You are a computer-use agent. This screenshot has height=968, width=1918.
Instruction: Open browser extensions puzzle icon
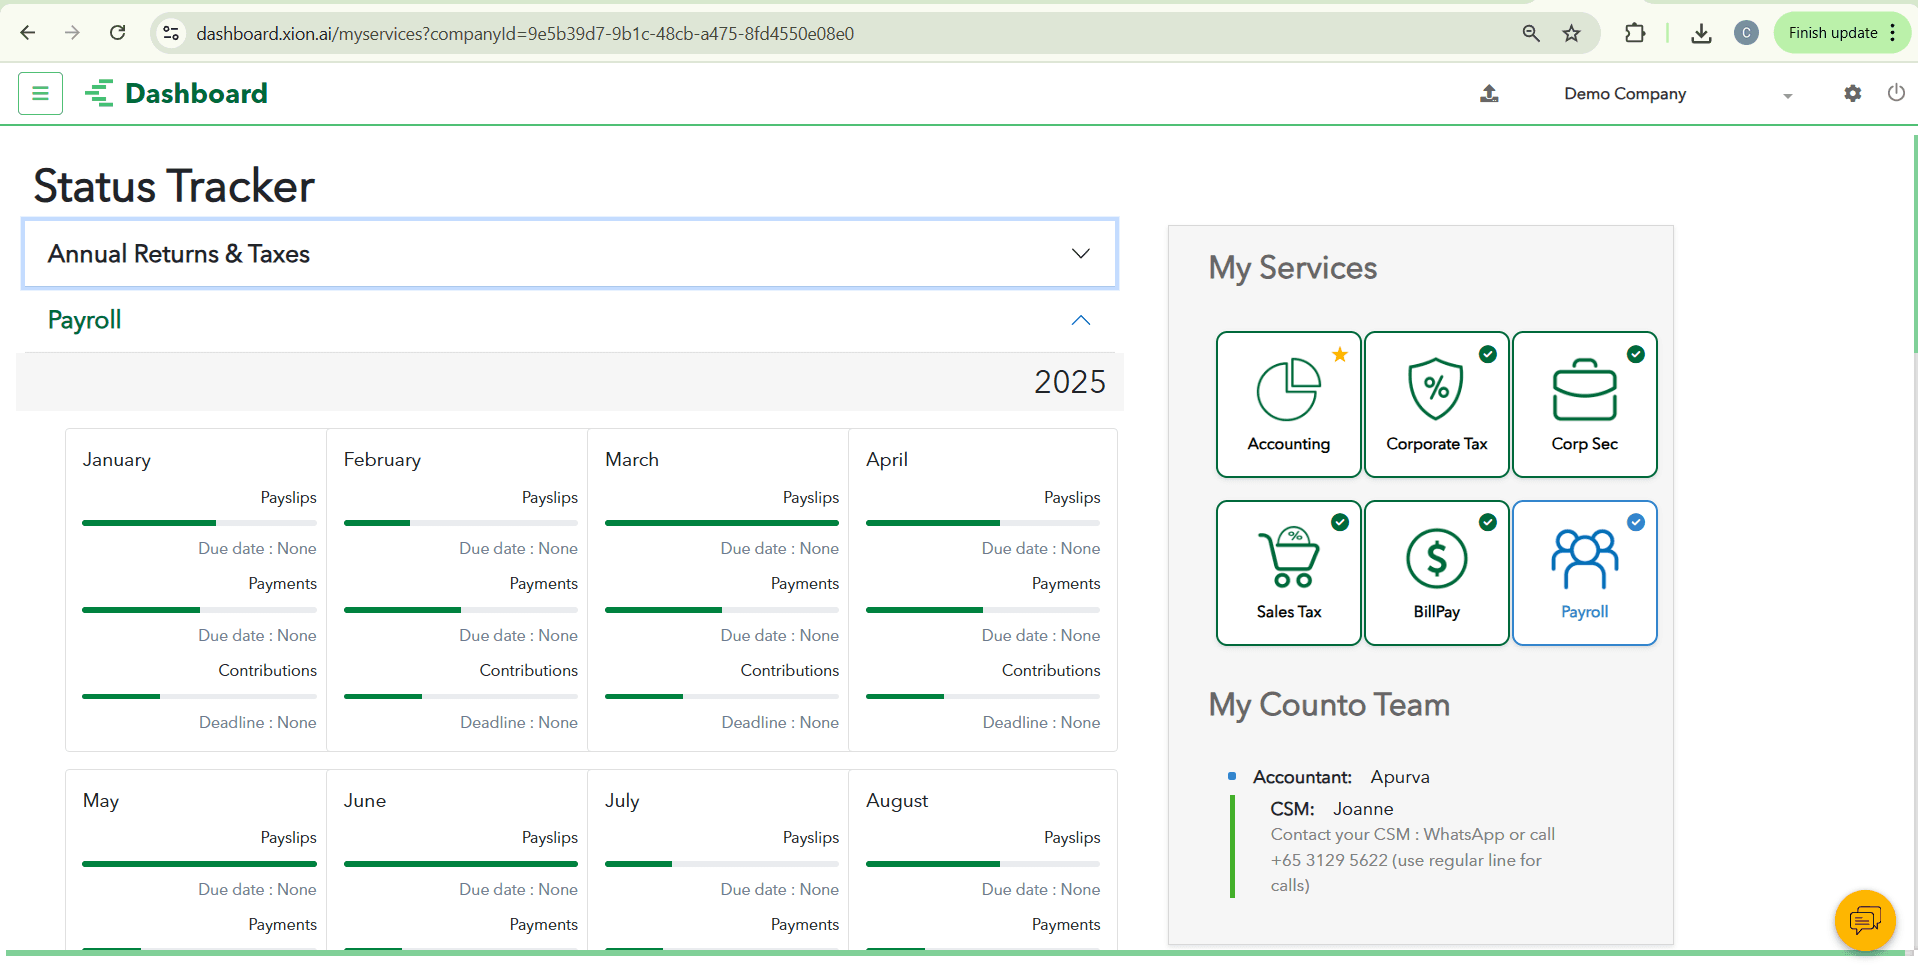[1635, 33]
